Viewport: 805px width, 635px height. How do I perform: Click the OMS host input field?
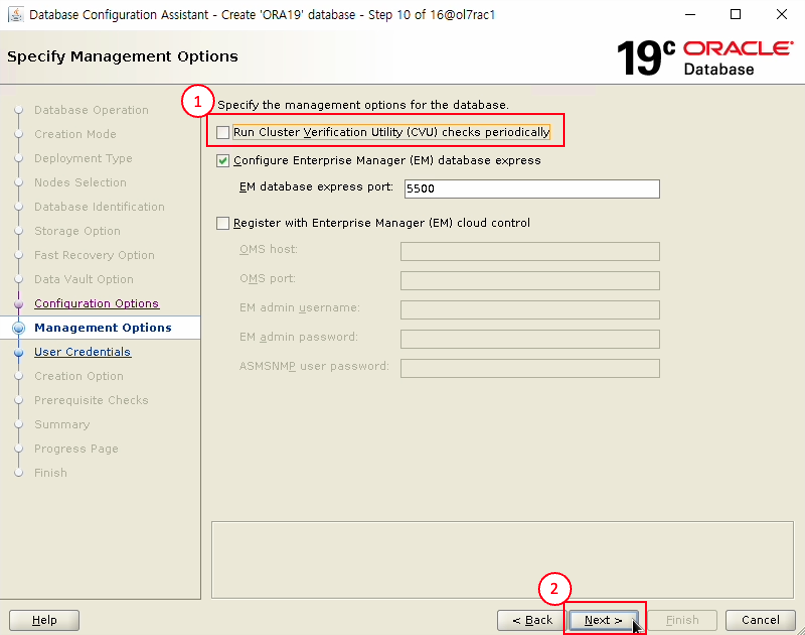(530, 252)
